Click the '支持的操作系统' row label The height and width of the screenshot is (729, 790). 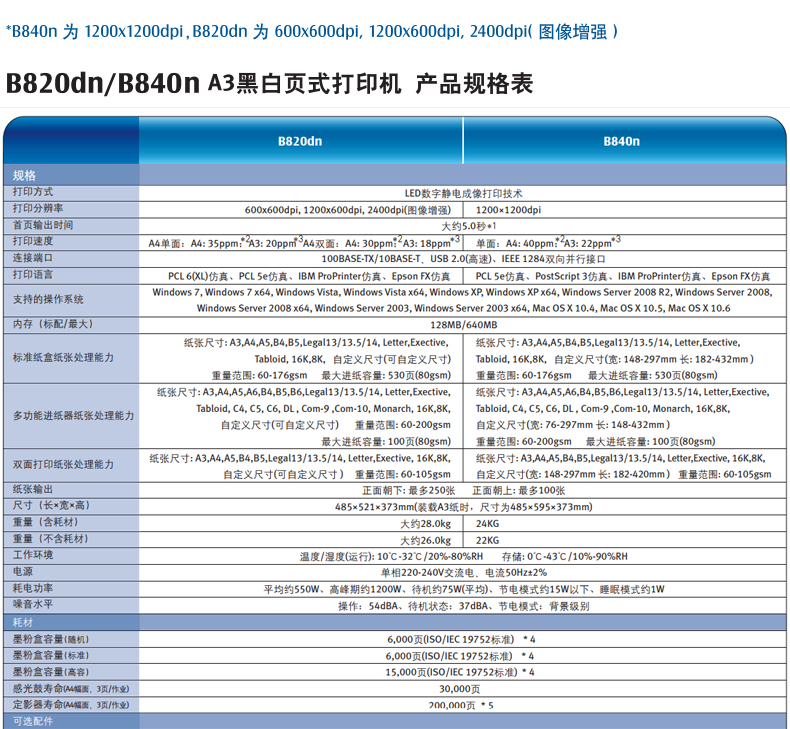(x=48, y=299)
